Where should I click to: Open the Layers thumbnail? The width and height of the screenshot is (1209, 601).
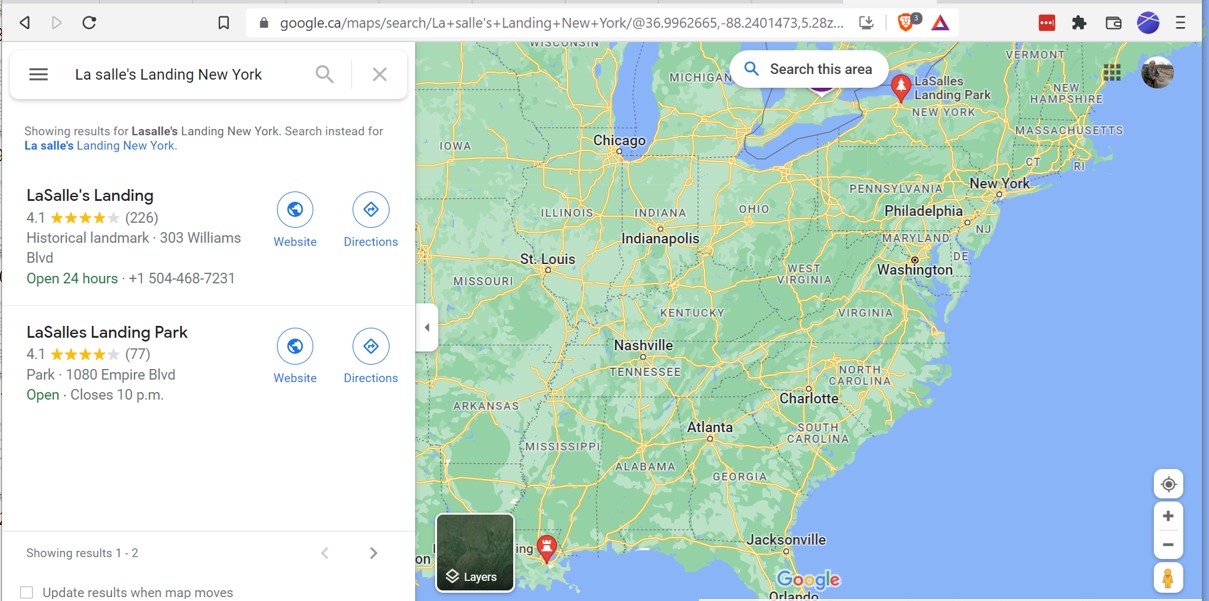click(475, 552)
